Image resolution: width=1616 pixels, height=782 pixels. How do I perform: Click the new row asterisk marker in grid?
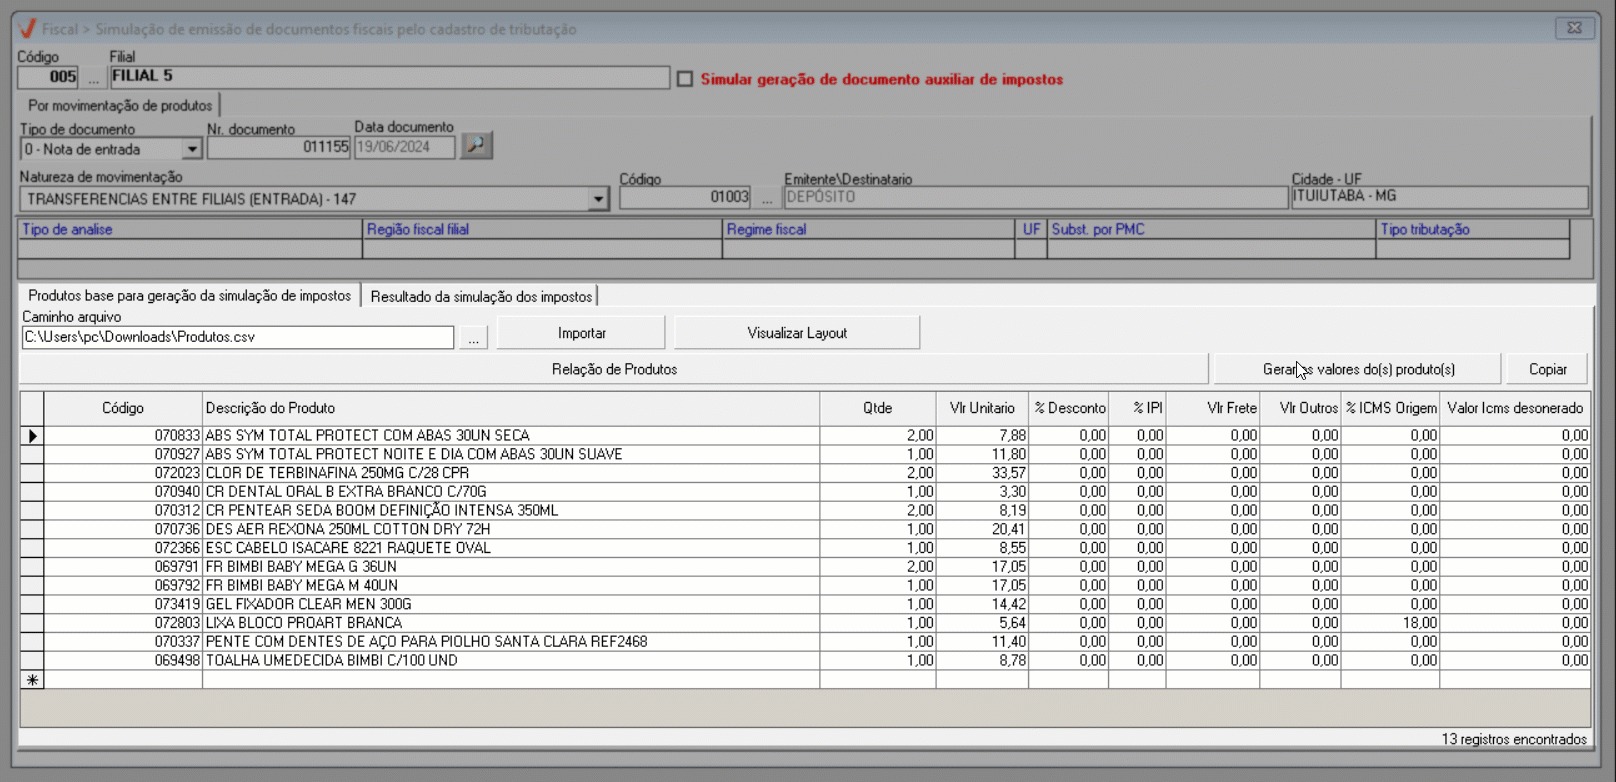32,680
